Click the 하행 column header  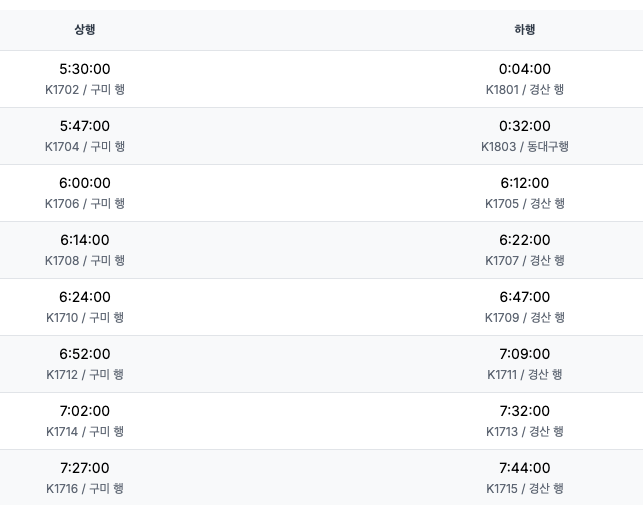click(524, 30)
